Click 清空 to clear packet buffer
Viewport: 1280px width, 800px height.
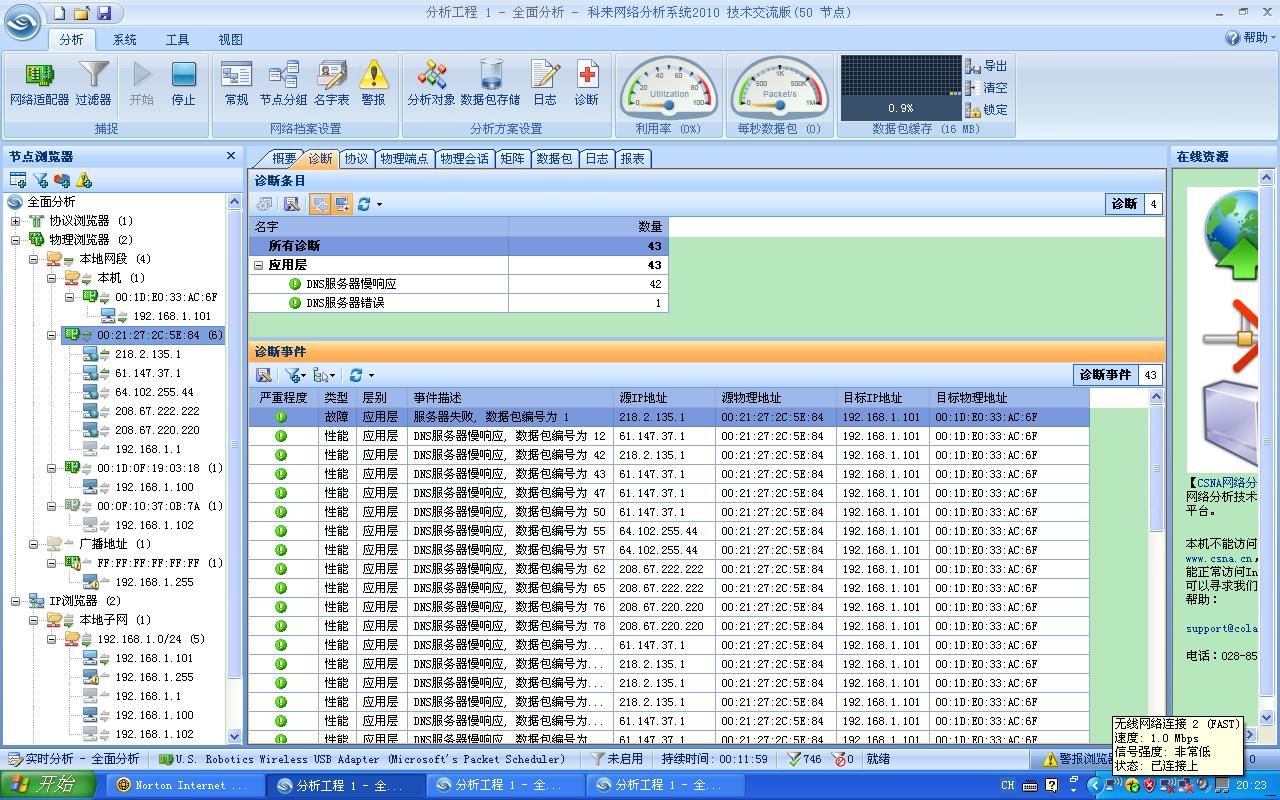point(986,88)
